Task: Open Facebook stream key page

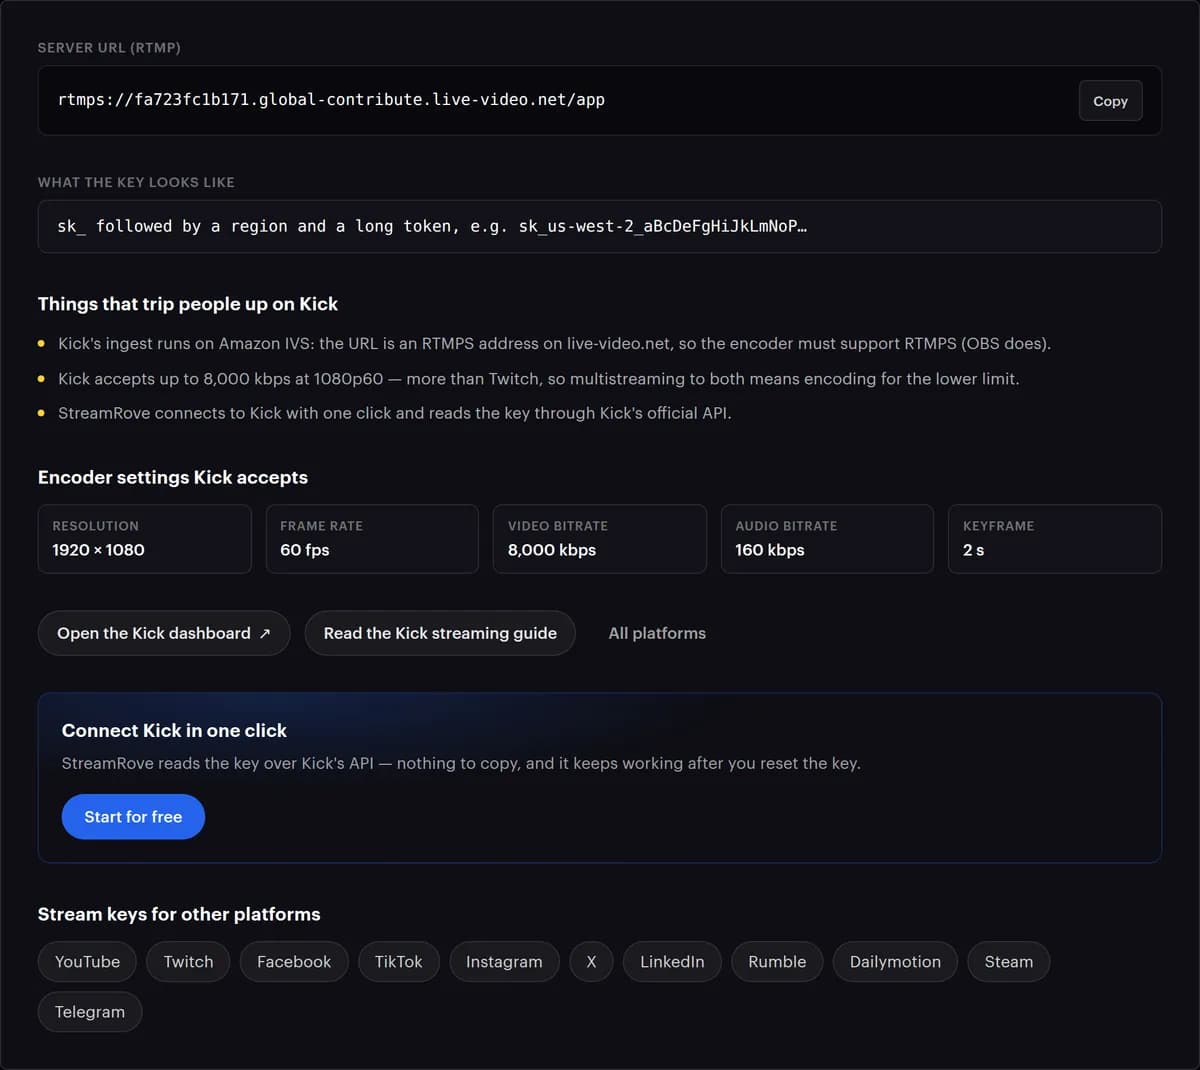Action: point(294,962)
